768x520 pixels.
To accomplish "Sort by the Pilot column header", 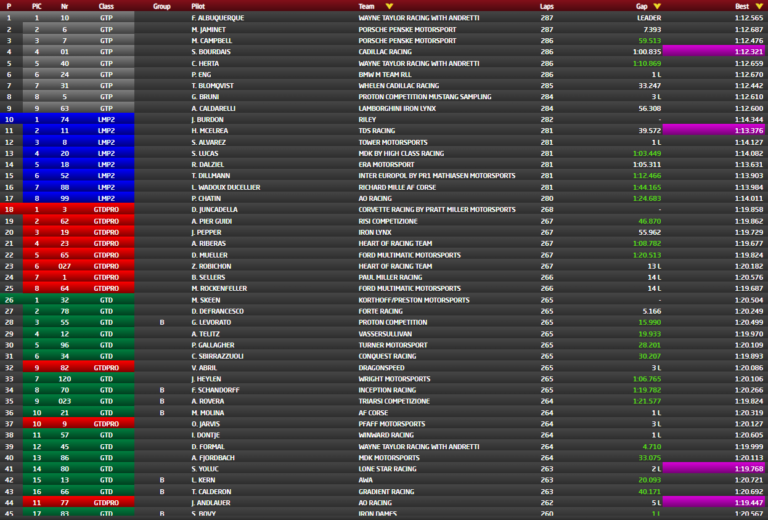I will click(198, 6).
